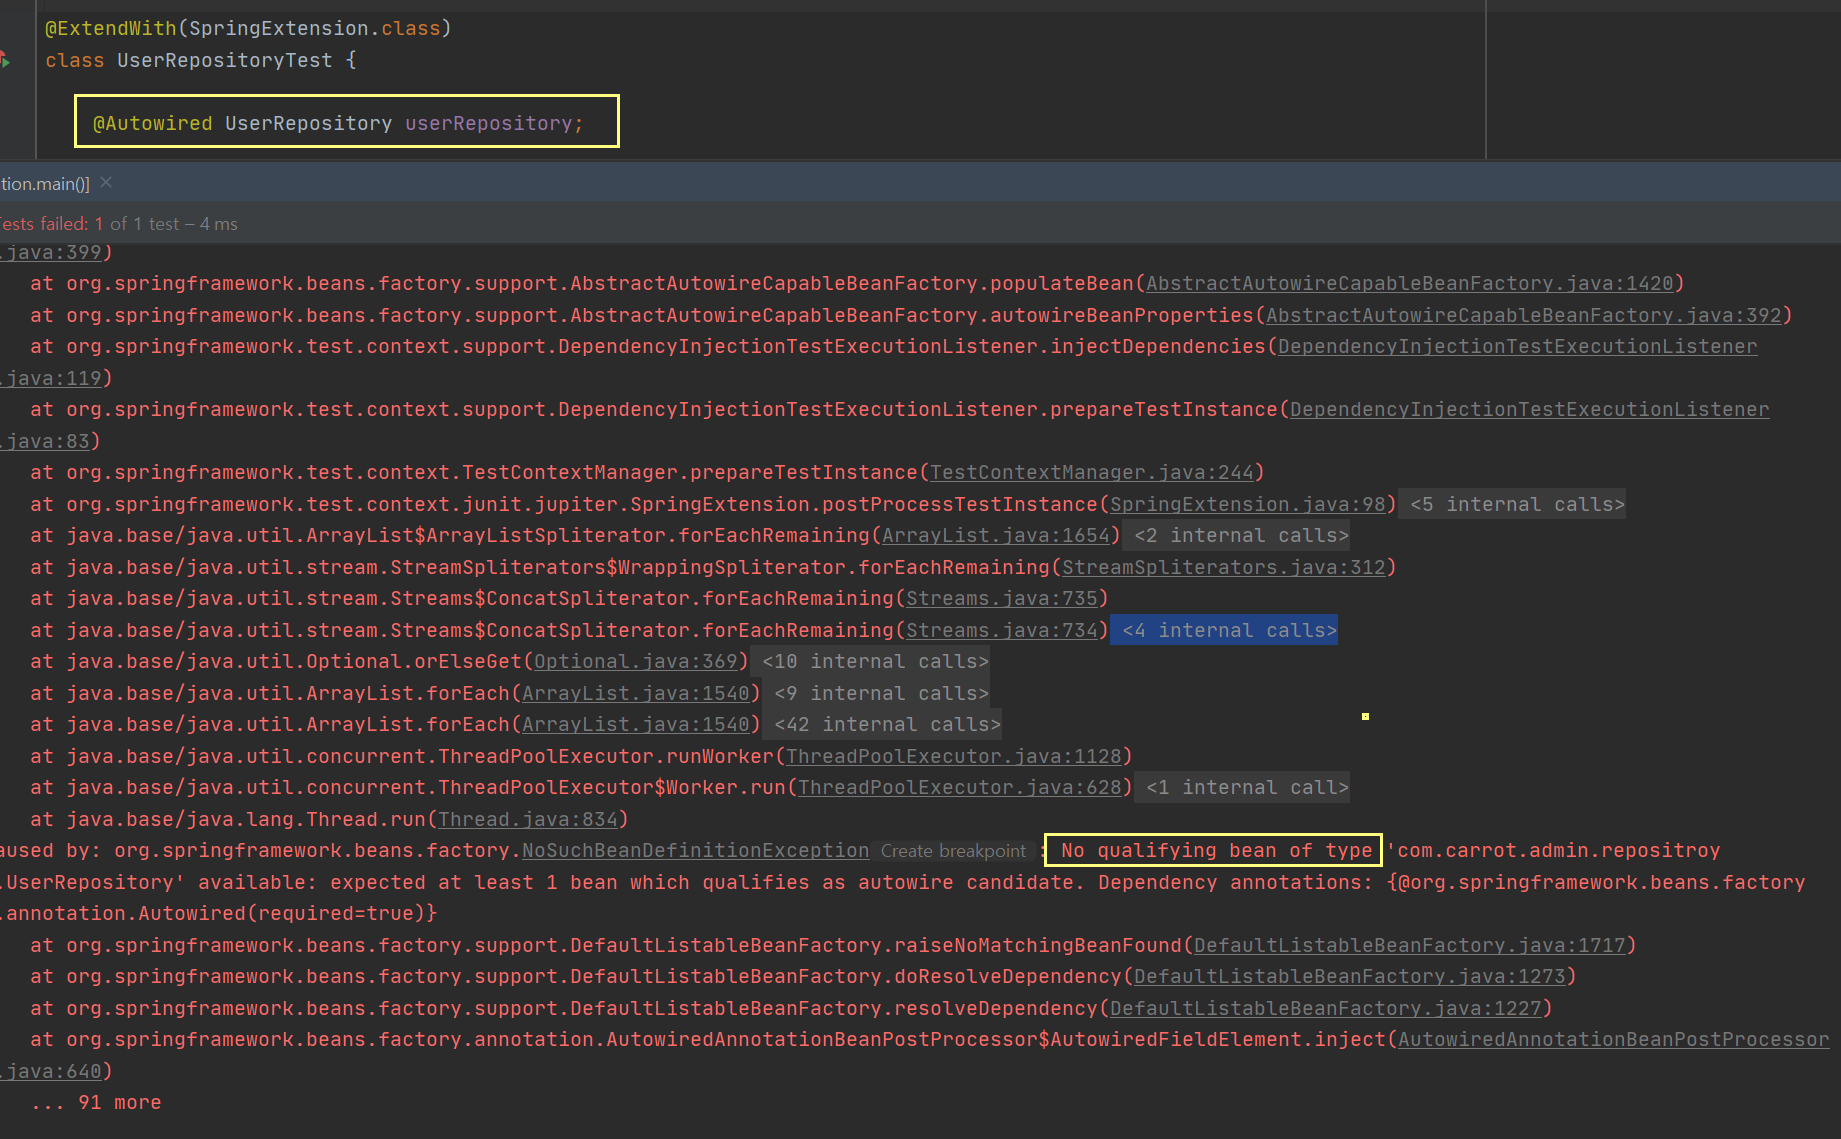The width and height of the screenshot is (1841, 1139).
Task: Open DependencyInjectionTestExecutionListener link on prepareTestInstance line
Action: (x=1529, y=410)
